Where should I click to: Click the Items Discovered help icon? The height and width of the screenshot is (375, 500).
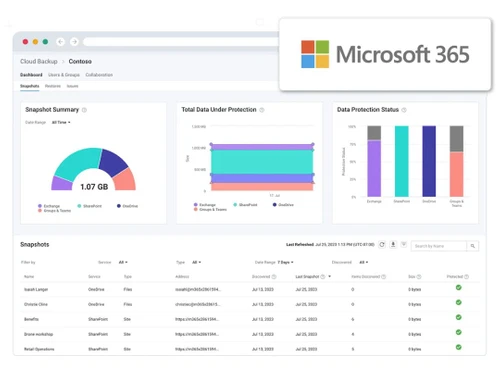tap(384, 277)
